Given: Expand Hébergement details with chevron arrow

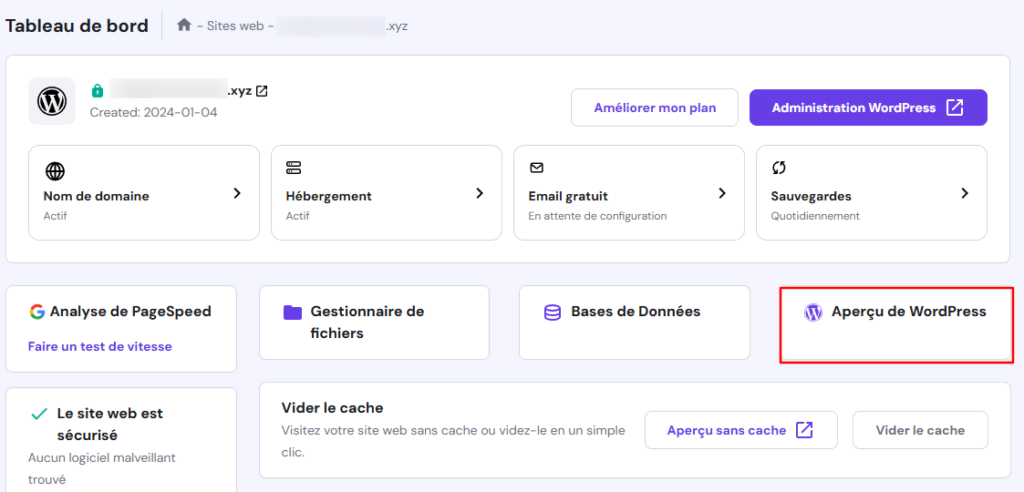Looking at the screenshot, I should point(479,193).
